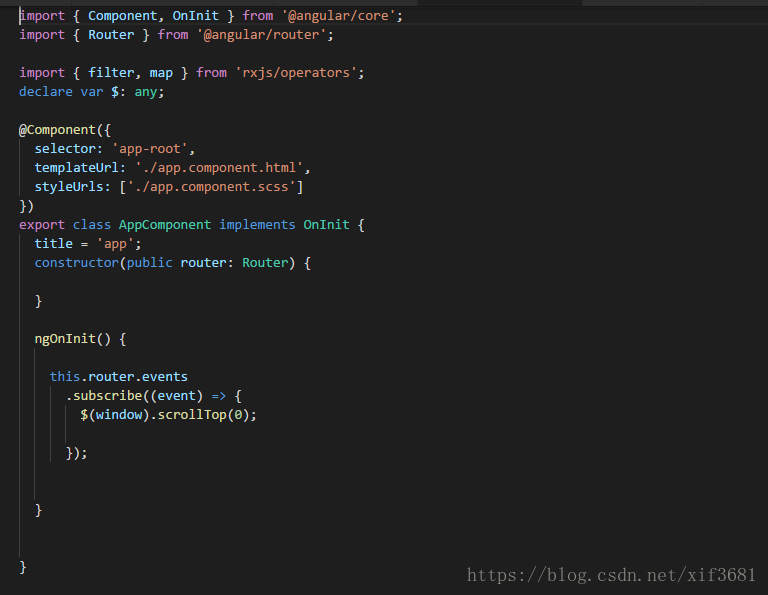
Task: Click the '@angular/router' import string
Action: (262, 35)
